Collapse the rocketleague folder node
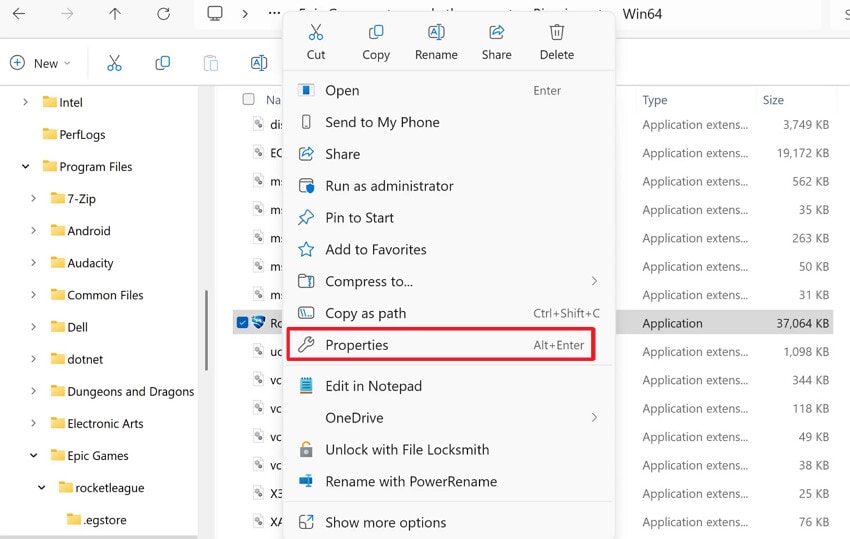 click(x=42, y=487)
